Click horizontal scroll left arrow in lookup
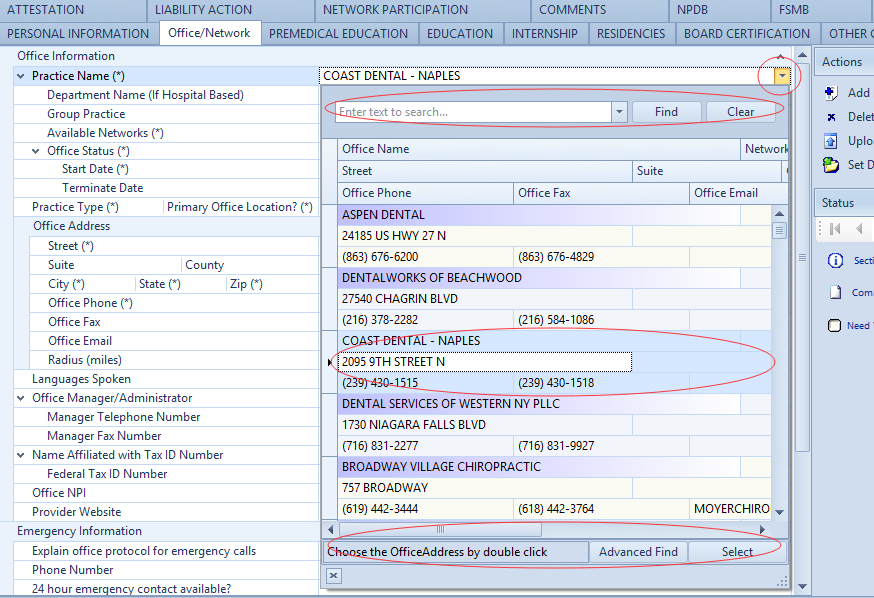This screenshot has width=874, height=598. 330,529
